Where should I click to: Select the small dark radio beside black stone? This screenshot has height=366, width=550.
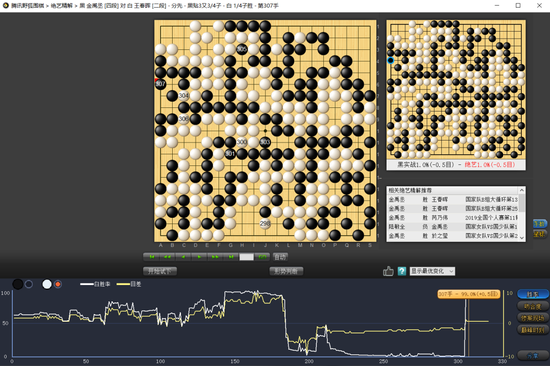click(x=29, y=284)
